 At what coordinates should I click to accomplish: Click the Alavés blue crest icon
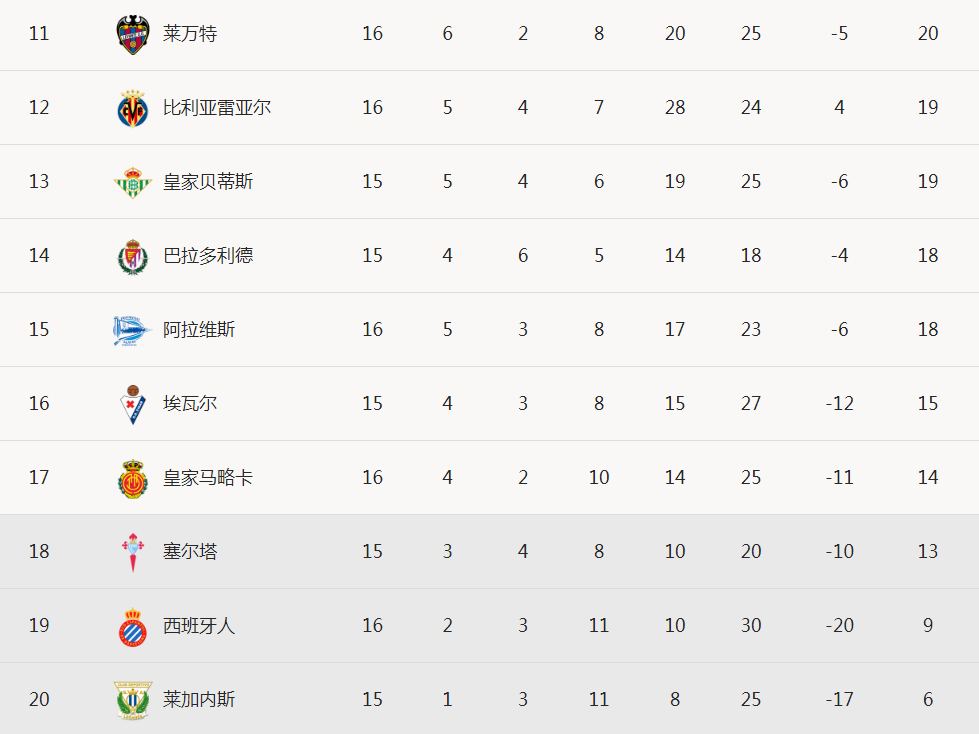click(132, 330)
